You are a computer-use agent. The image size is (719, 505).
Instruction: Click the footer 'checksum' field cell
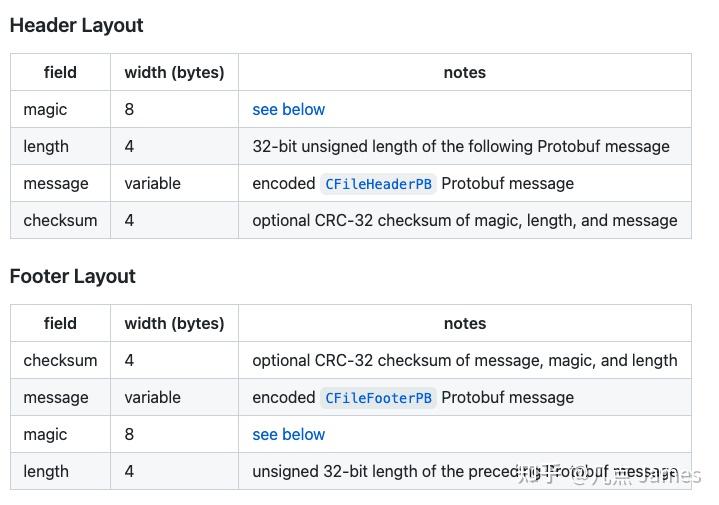tap(60, 360)
